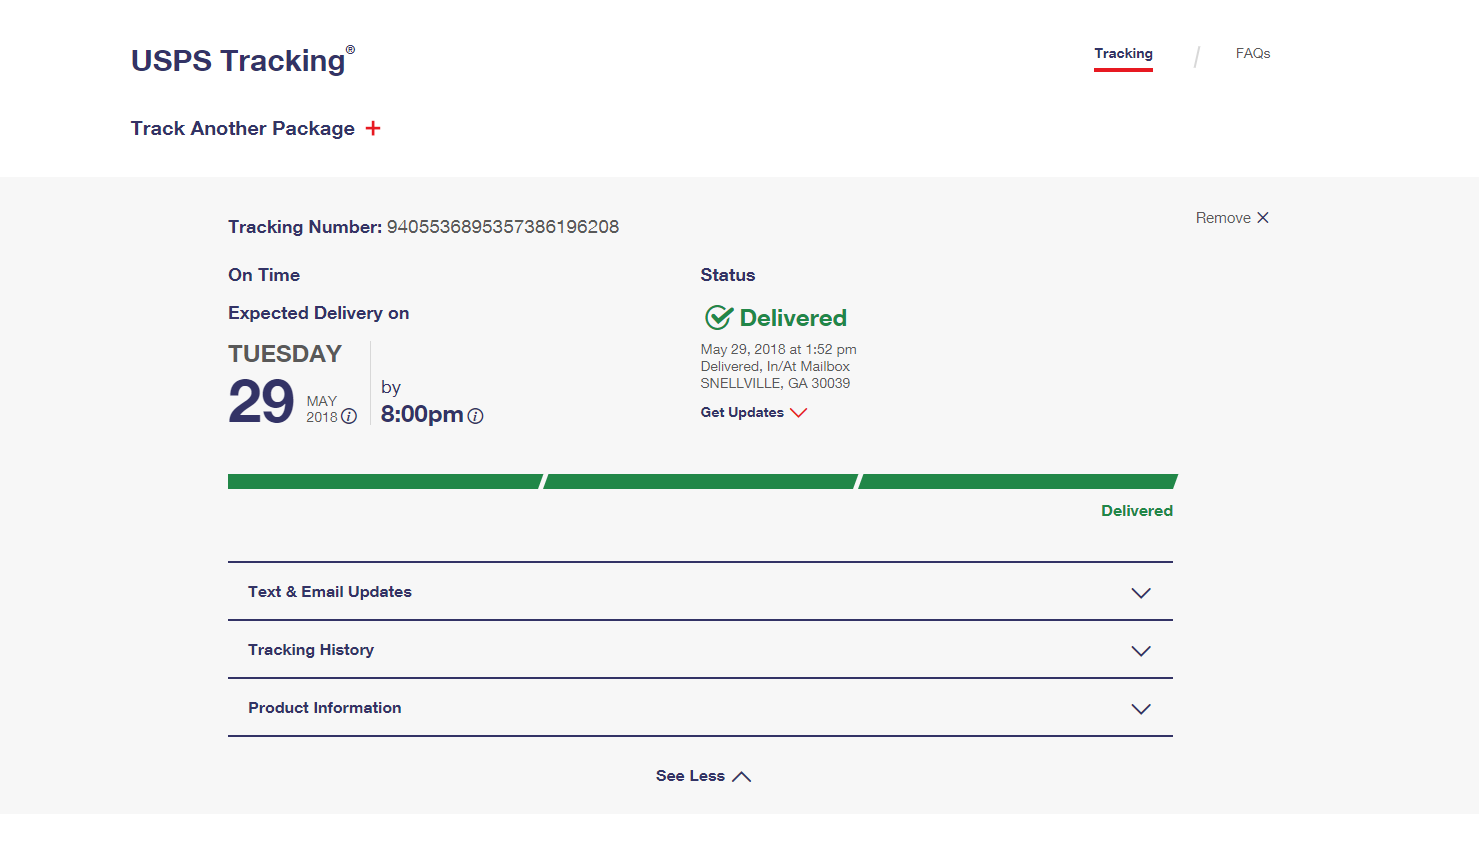This screenshot has width=1479, height=845.
Task: Click the info icon next to 8:00pm
Action: [476, 417]
